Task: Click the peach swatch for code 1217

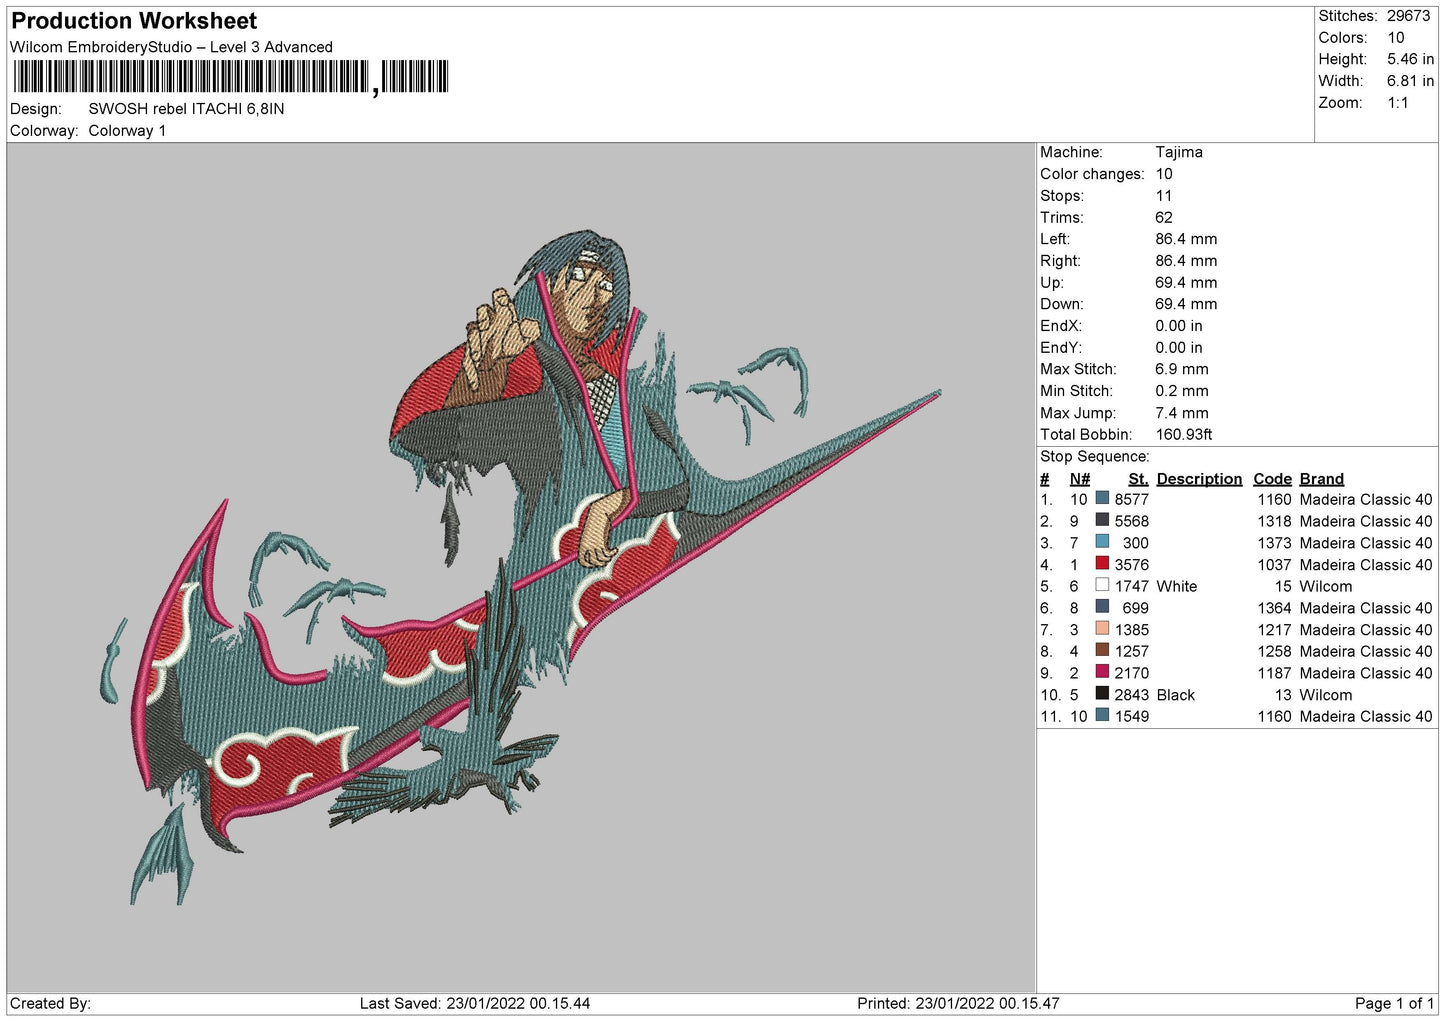Action: [x=1102, y=629]
